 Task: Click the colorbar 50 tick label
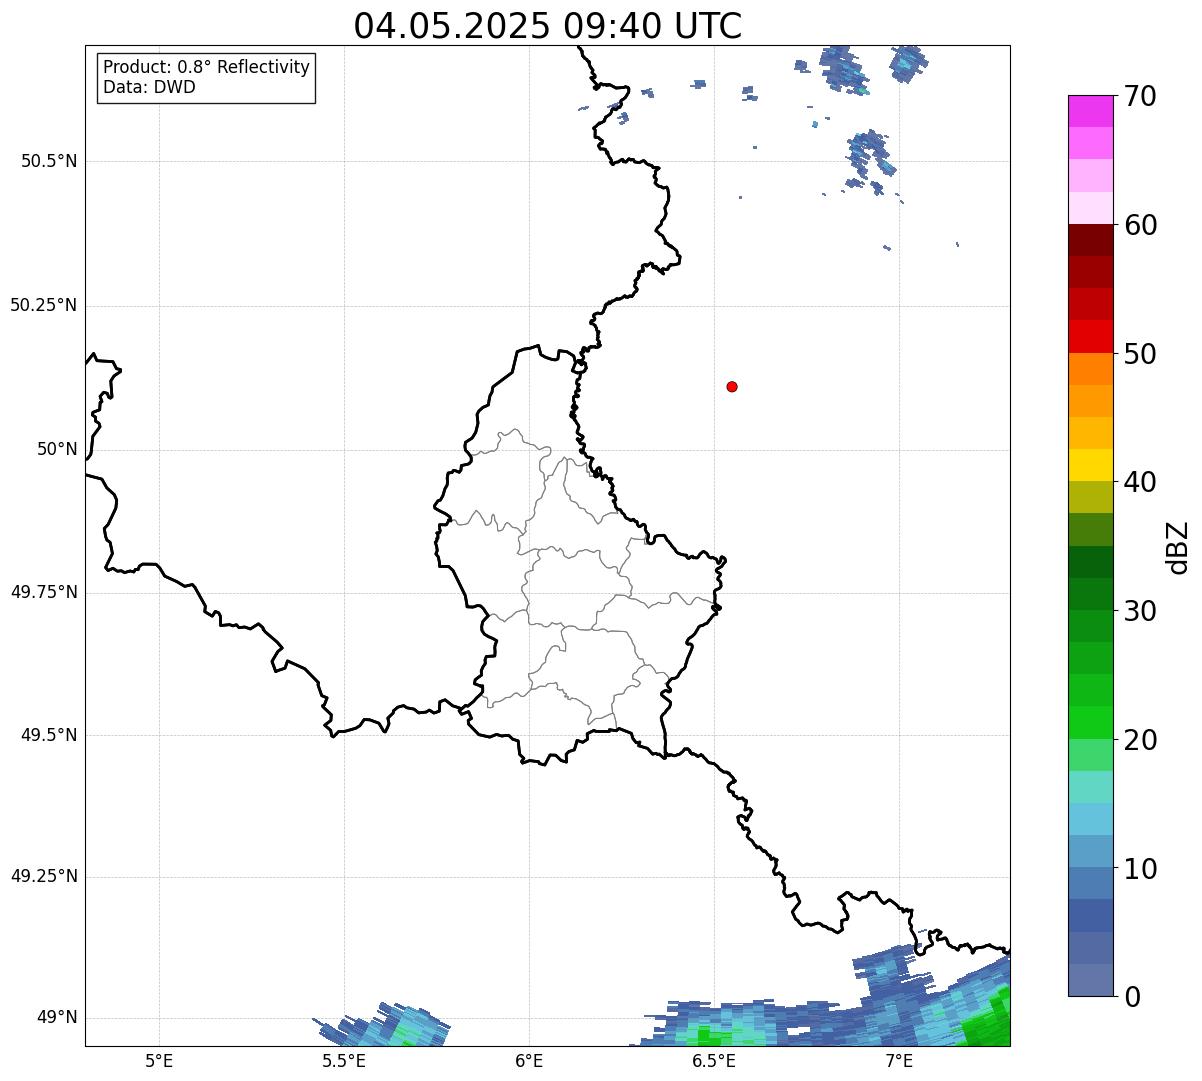pyautogui.click(x=1140, y=354)
